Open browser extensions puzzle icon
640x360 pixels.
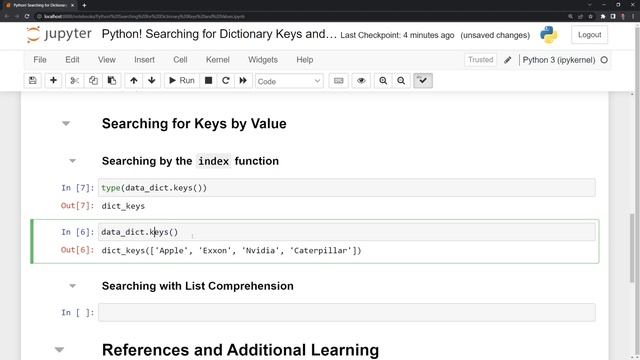[602, 16]
